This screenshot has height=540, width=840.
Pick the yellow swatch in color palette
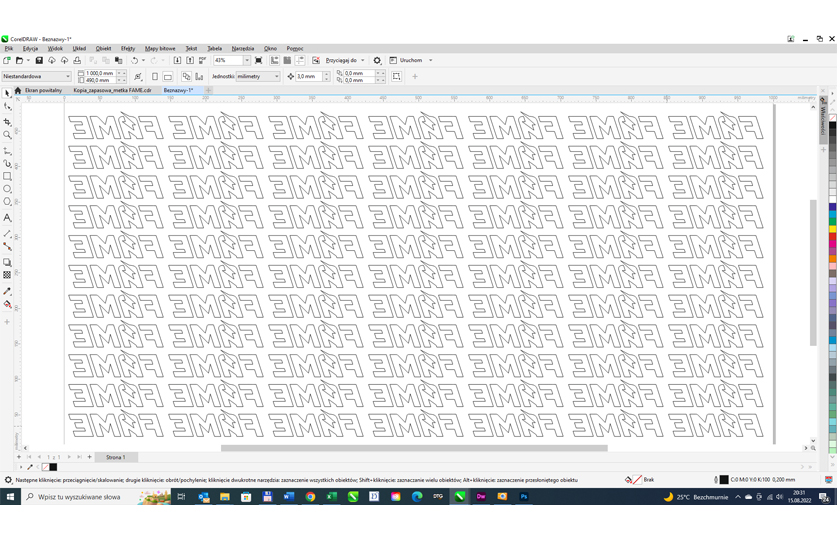[832, 229]
